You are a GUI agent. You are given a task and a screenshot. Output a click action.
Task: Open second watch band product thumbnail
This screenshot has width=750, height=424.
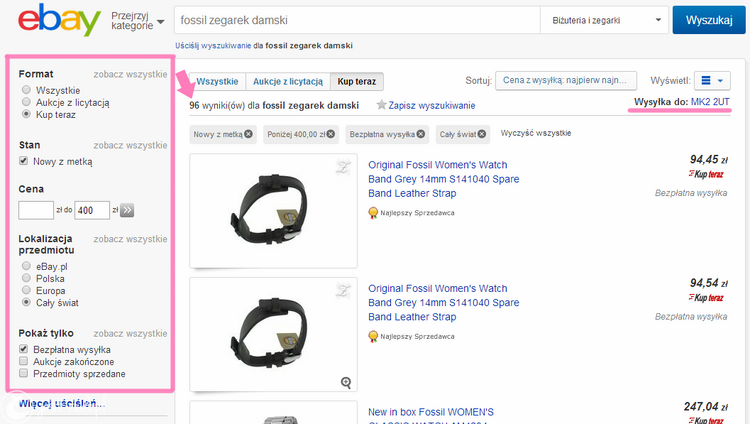[273, 335]
